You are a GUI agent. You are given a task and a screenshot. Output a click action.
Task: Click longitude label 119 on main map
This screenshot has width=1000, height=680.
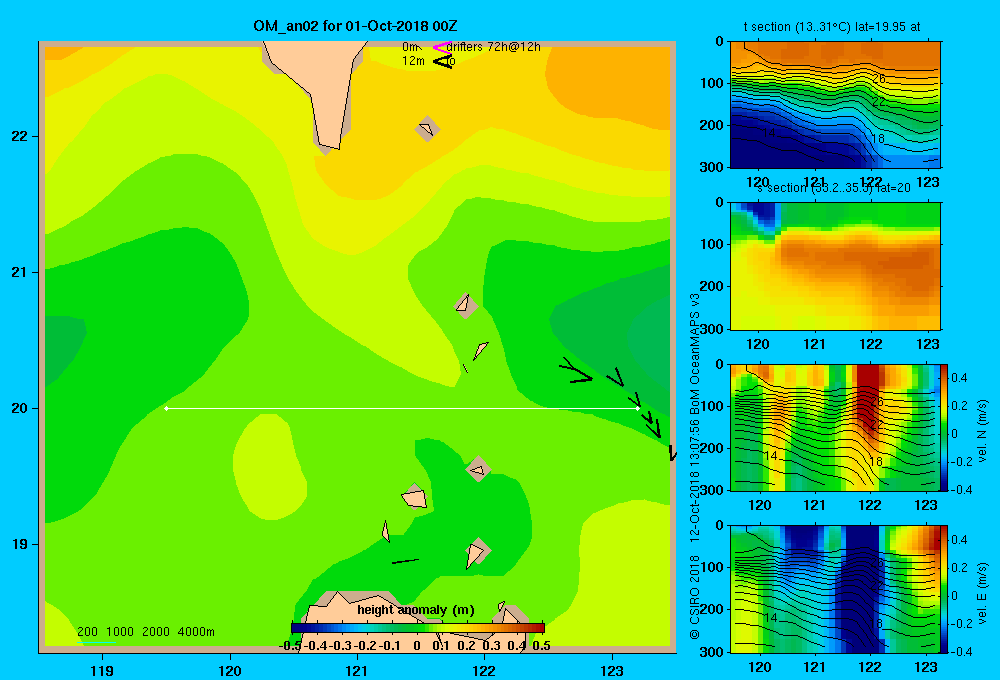(102, 670)
